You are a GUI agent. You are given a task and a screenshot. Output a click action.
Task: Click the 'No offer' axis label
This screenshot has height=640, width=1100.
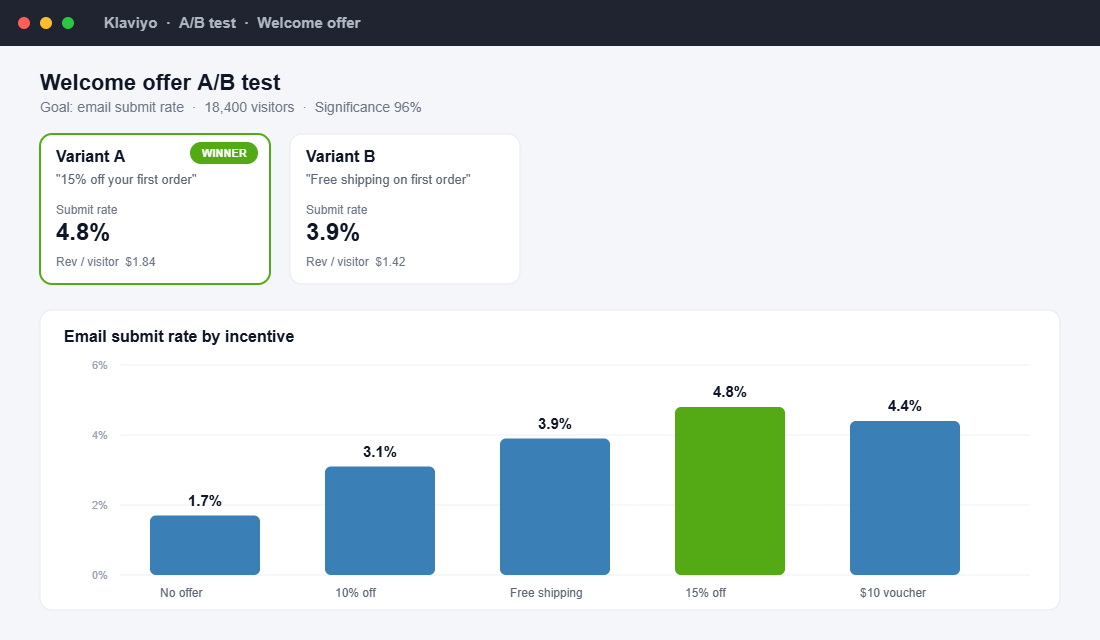(x=181, y=593)
